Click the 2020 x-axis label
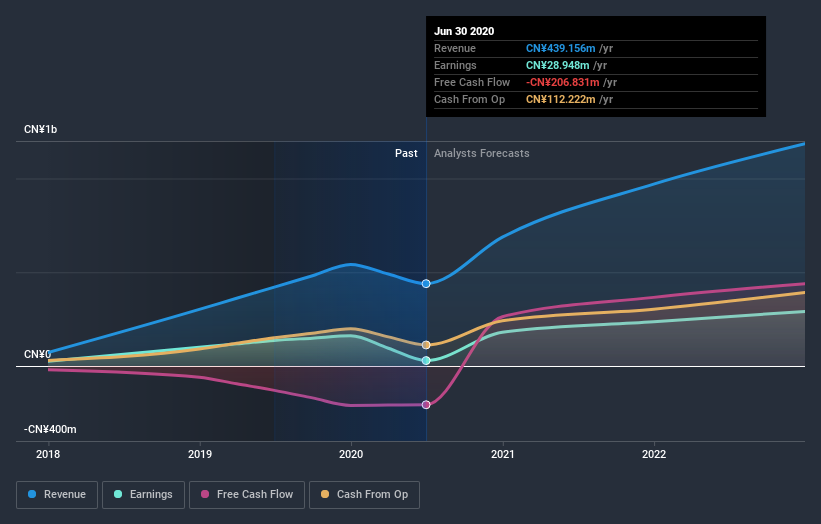Viewport: 821px width, 524px height. [351, 454]
